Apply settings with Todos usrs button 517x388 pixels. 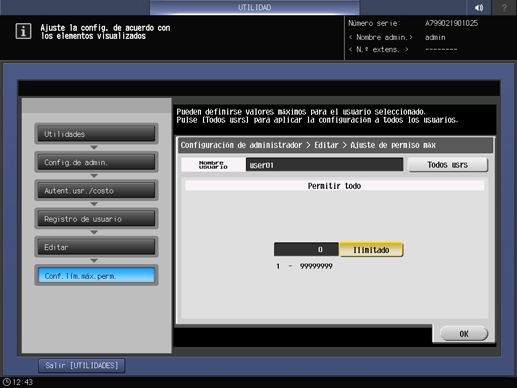pos(448,165)
